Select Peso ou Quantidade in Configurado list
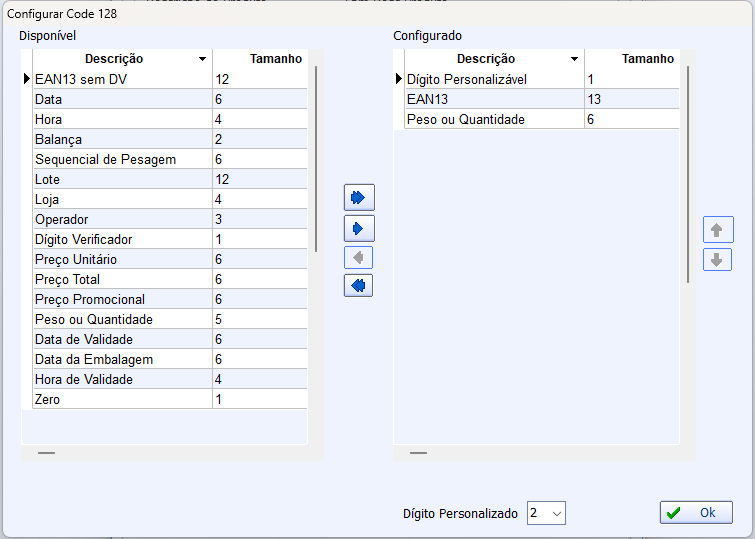 [493, 119]
